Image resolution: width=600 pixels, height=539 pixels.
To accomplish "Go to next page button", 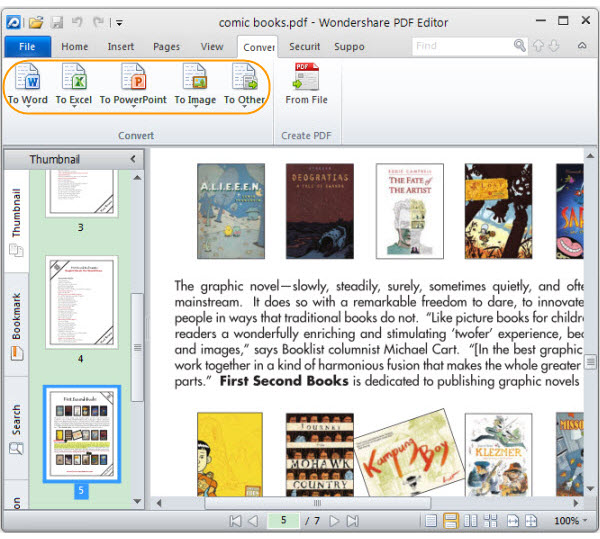I will [334, 521].
